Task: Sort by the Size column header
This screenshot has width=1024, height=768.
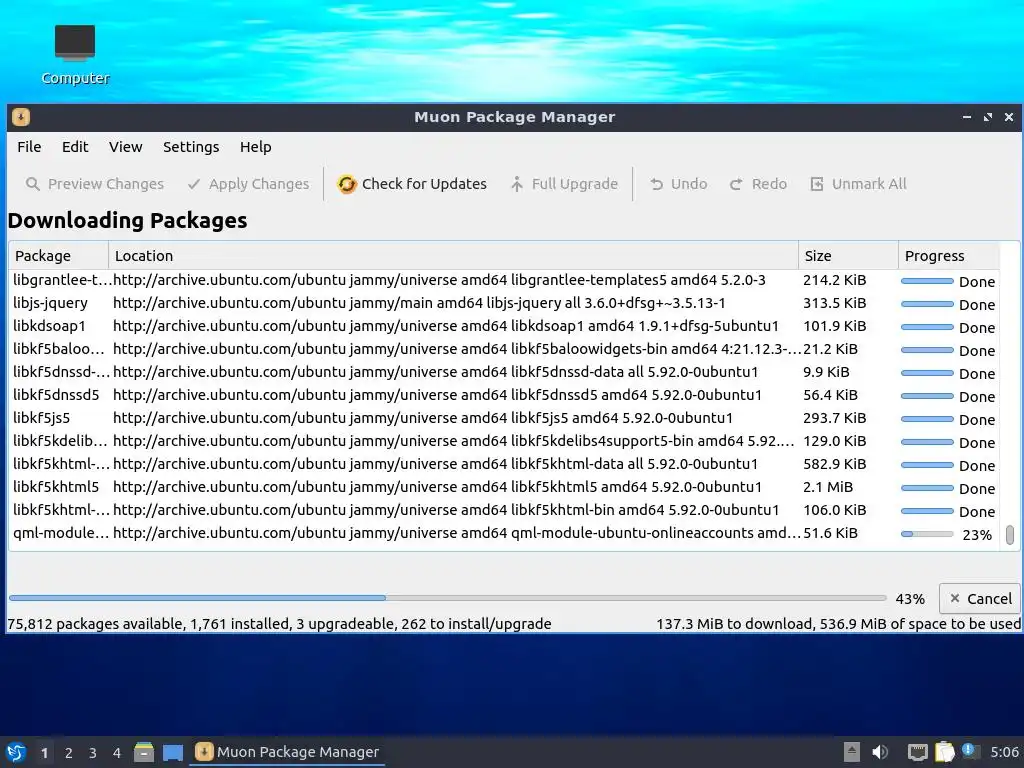Action: pyautogui.click(x=848, y=256)
